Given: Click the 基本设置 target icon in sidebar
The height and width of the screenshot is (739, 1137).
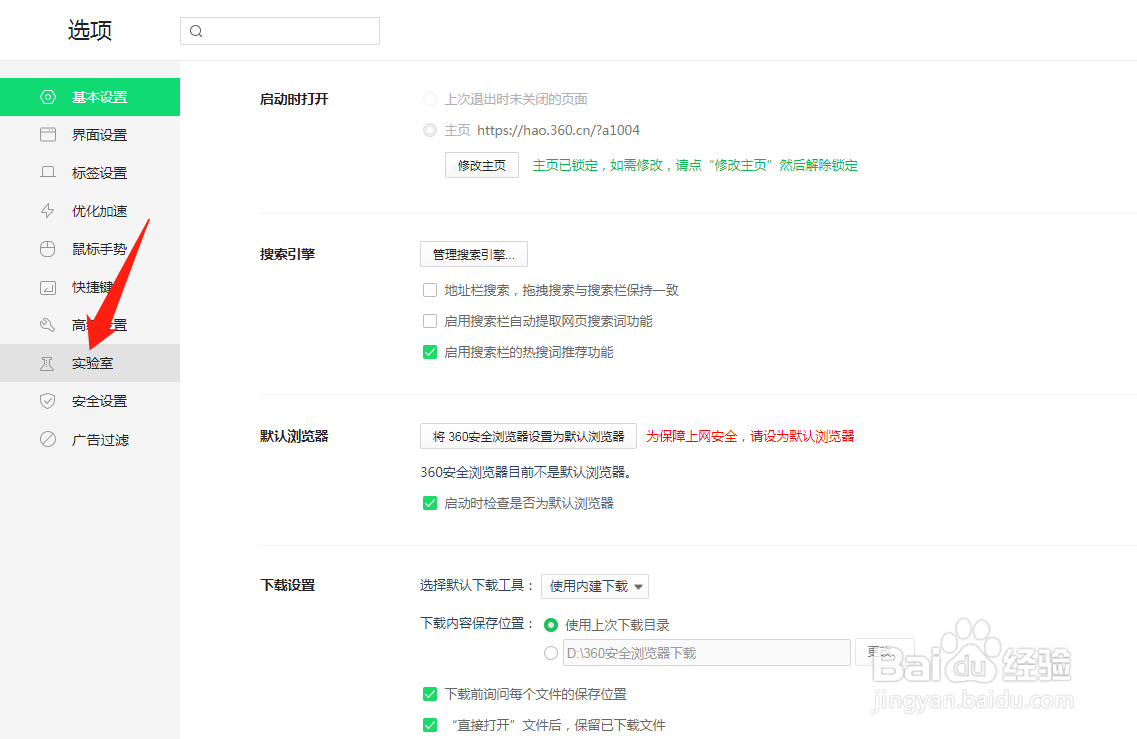Looking at the screenshot, I should (48, 96).
